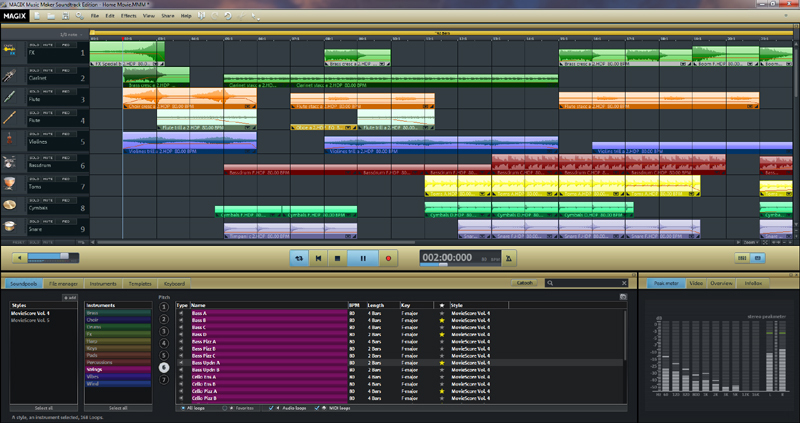Switch to the Templates tab
The width and height of the screenshot is (800, 423).
pyautogui.click(x=140, y=283)
